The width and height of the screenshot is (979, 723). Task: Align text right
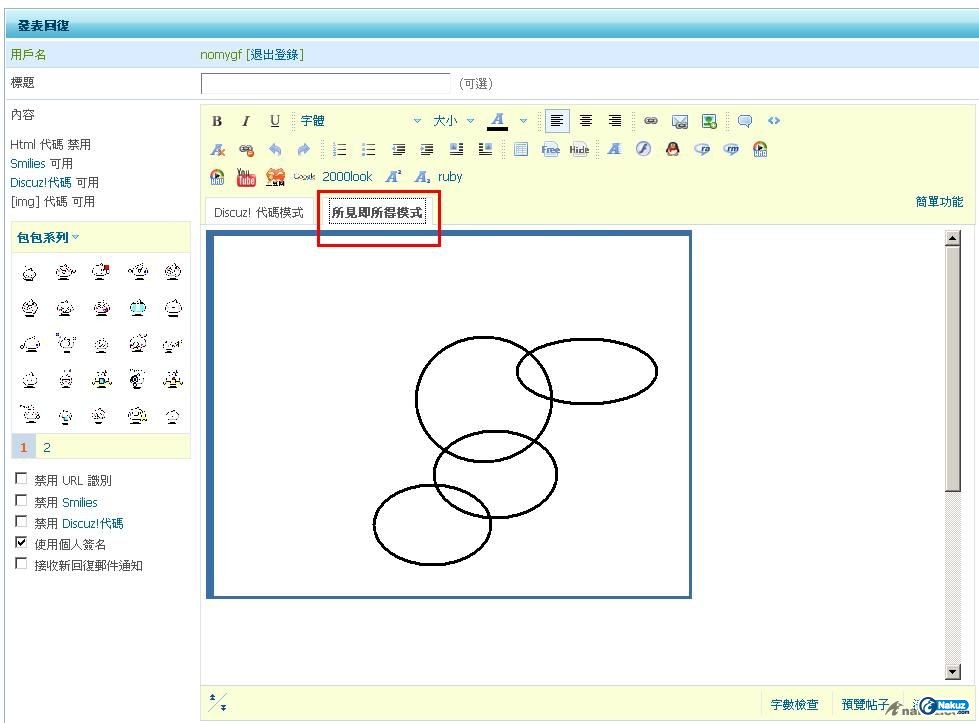[615, 120]
